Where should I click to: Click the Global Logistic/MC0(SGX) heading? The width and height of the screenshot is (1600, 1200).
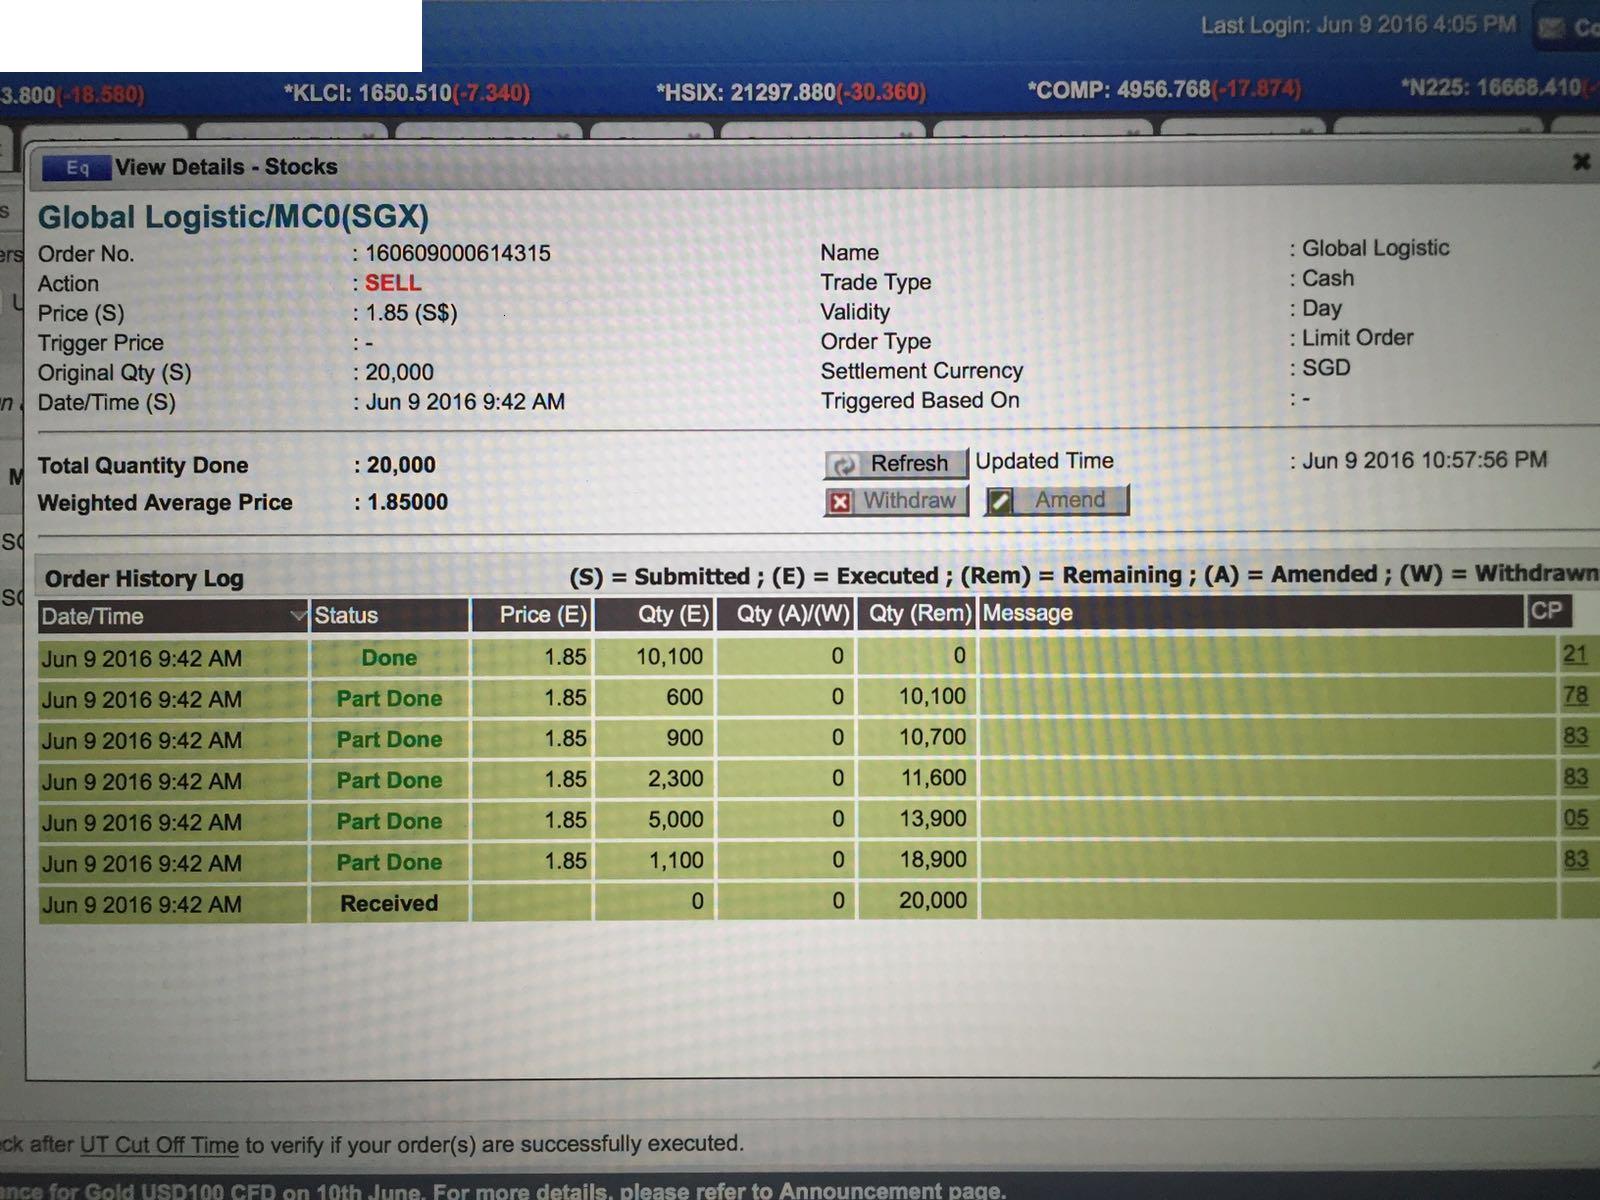(233, 217)
